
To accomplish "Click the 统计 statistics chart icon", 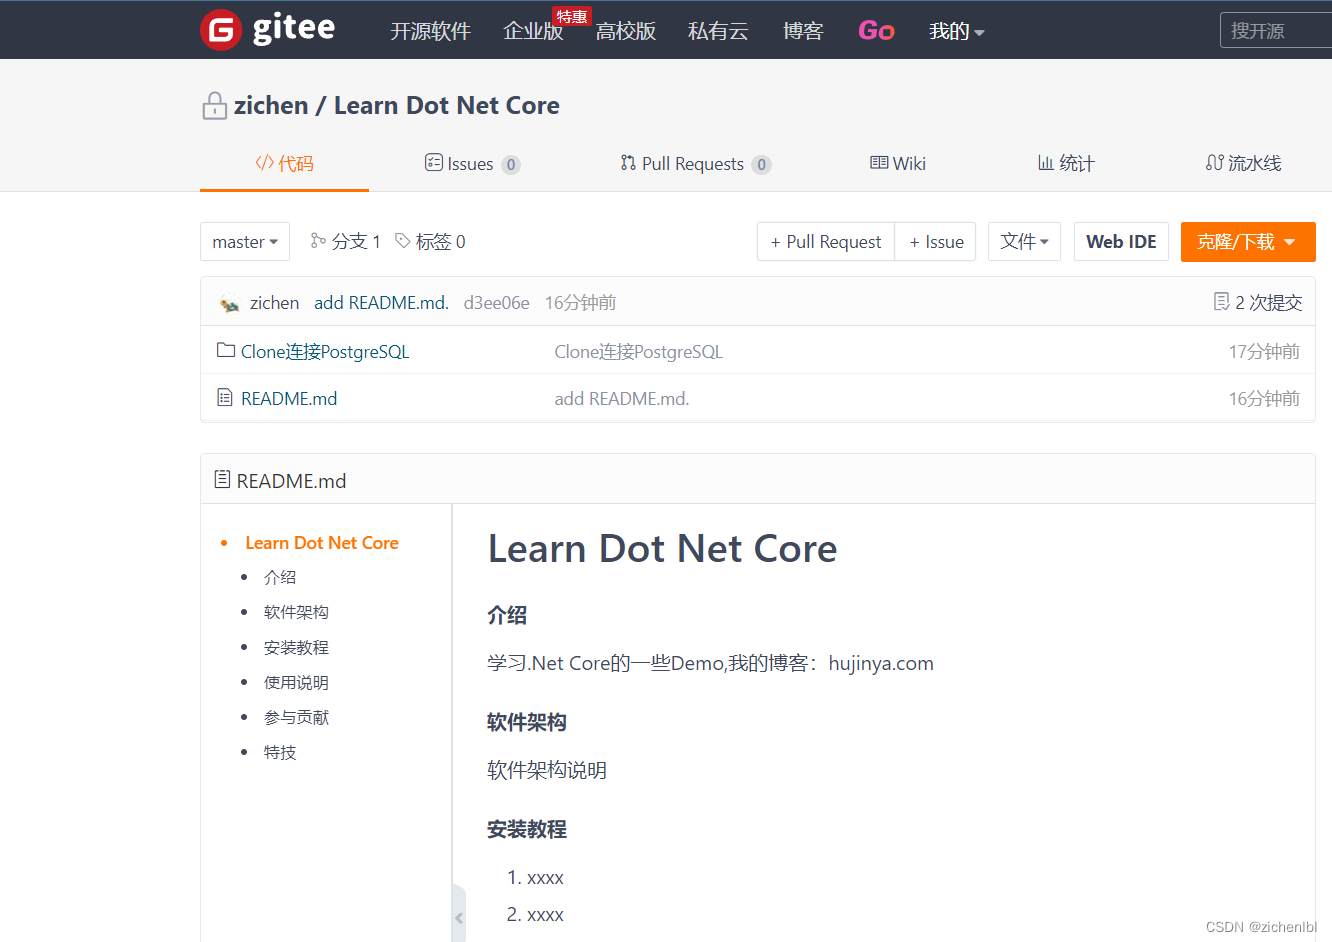I will (x=1044, y=163).
